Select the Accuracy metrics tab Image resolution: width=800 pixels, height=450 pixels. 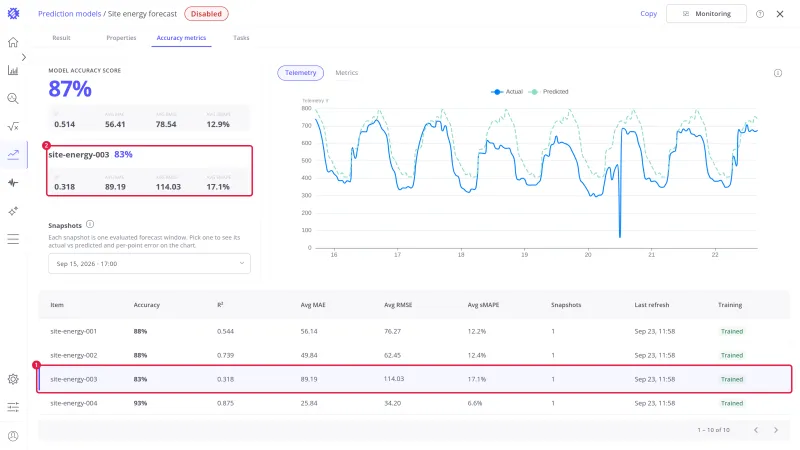click(181, 38)
